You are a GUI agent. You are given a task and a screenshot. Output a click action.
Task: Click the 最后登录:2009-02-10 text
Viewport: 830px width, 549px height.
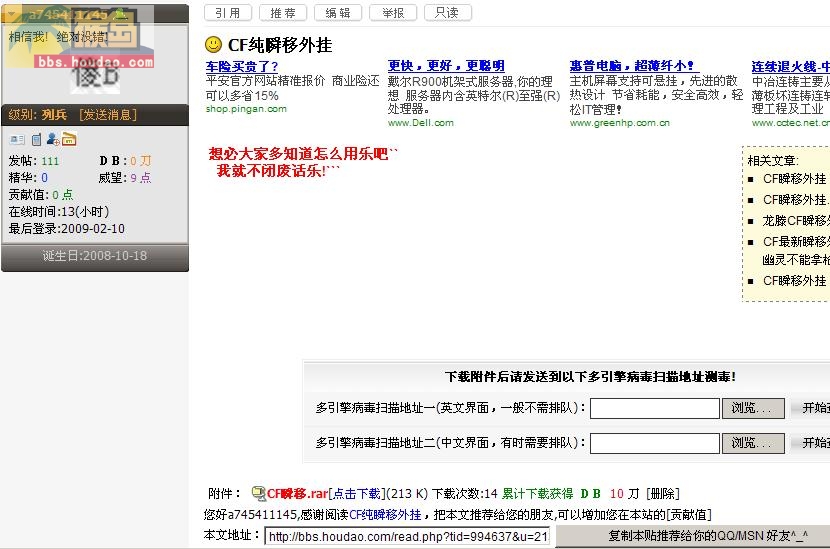pyautogui.click(x=67, y=229)
